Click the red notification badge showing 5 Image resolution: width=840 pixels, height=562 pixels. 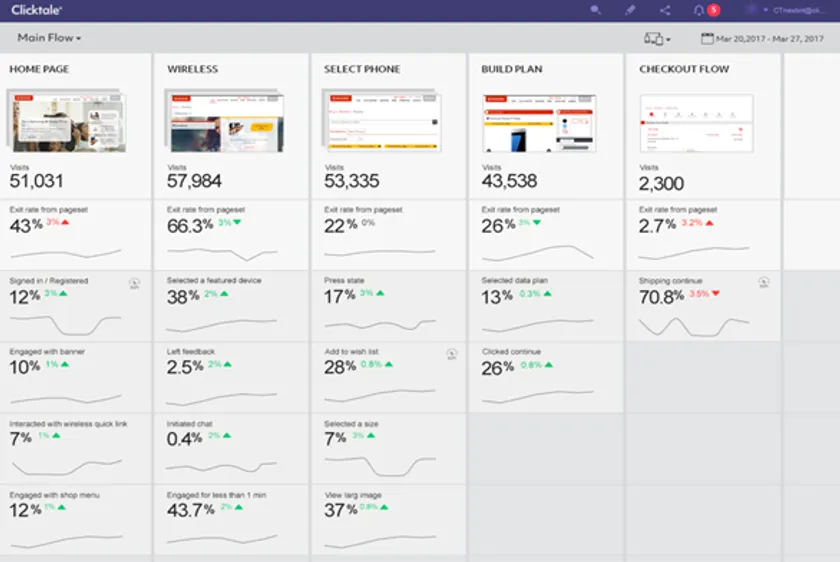[714, 10]
